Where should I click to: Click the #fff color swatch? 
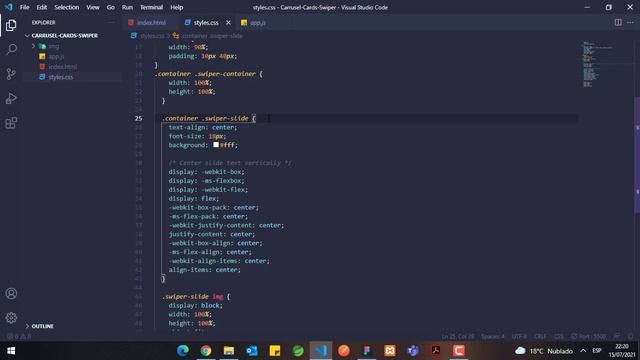[216, 144]
